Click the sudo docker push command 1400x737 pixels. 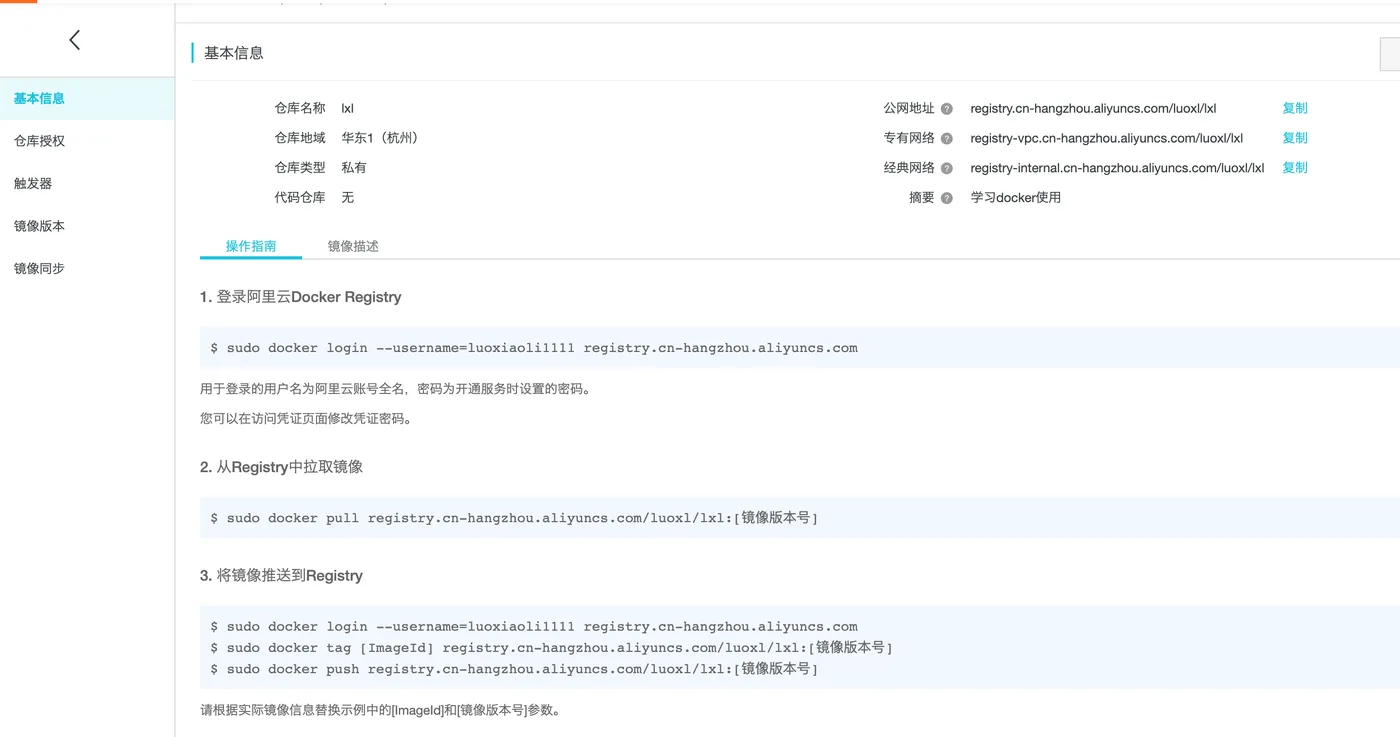coord(514,669)
